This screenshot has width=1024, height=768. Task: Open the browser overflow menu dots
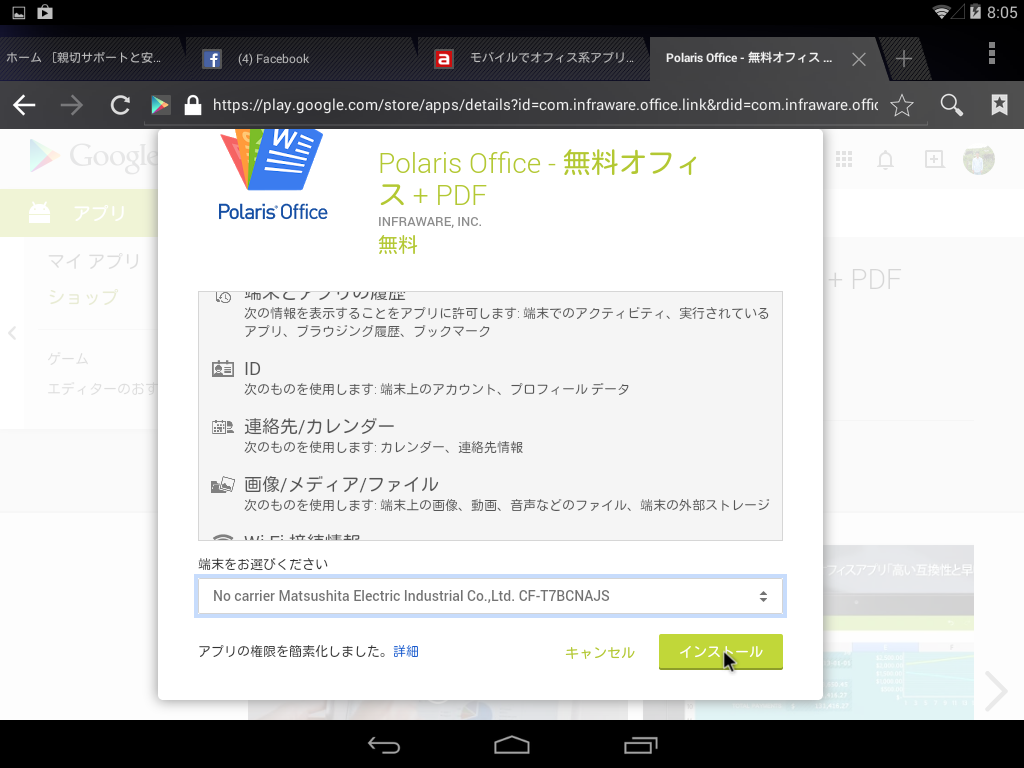(x=991, y=54)
